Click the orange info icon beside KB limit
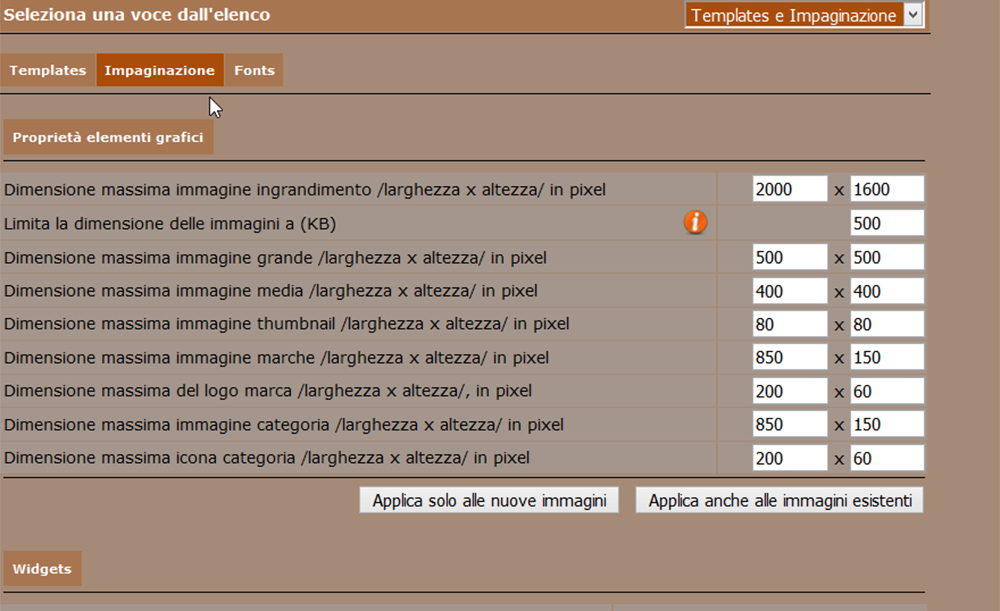 695,223
